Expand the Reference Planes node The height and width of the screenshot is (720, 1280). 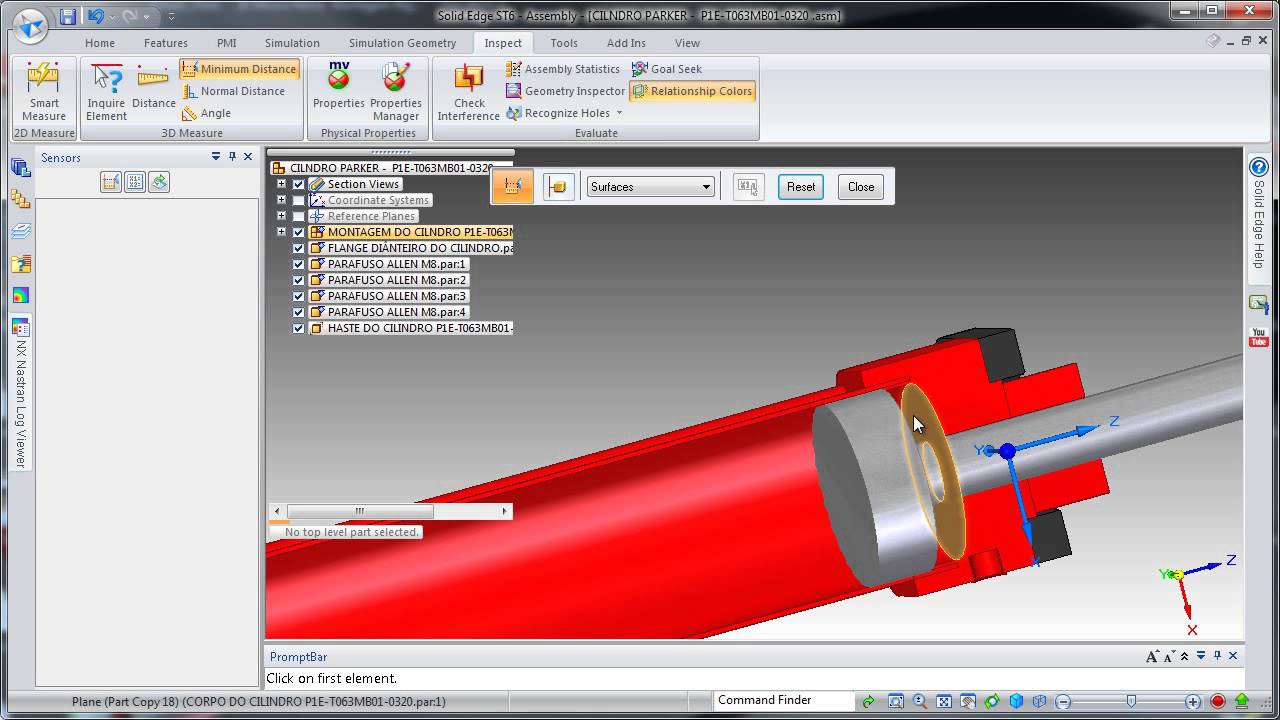click(281, 216)
